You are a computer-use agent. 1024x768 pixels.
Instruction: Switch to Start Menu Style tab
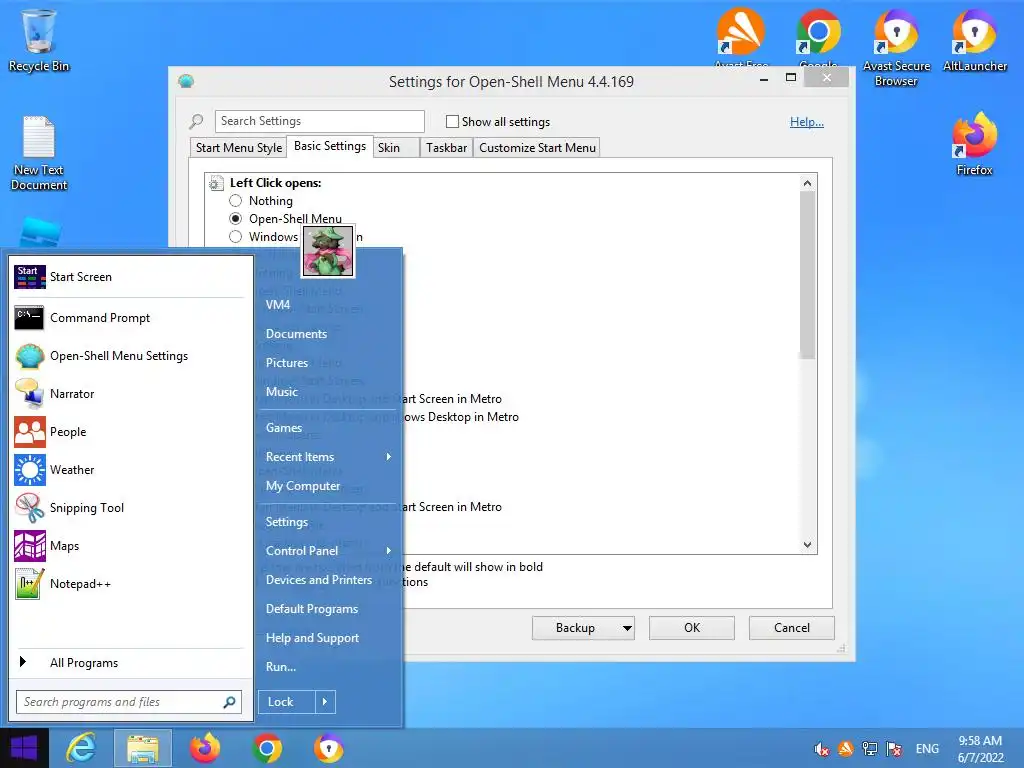[x=239, y=148]
